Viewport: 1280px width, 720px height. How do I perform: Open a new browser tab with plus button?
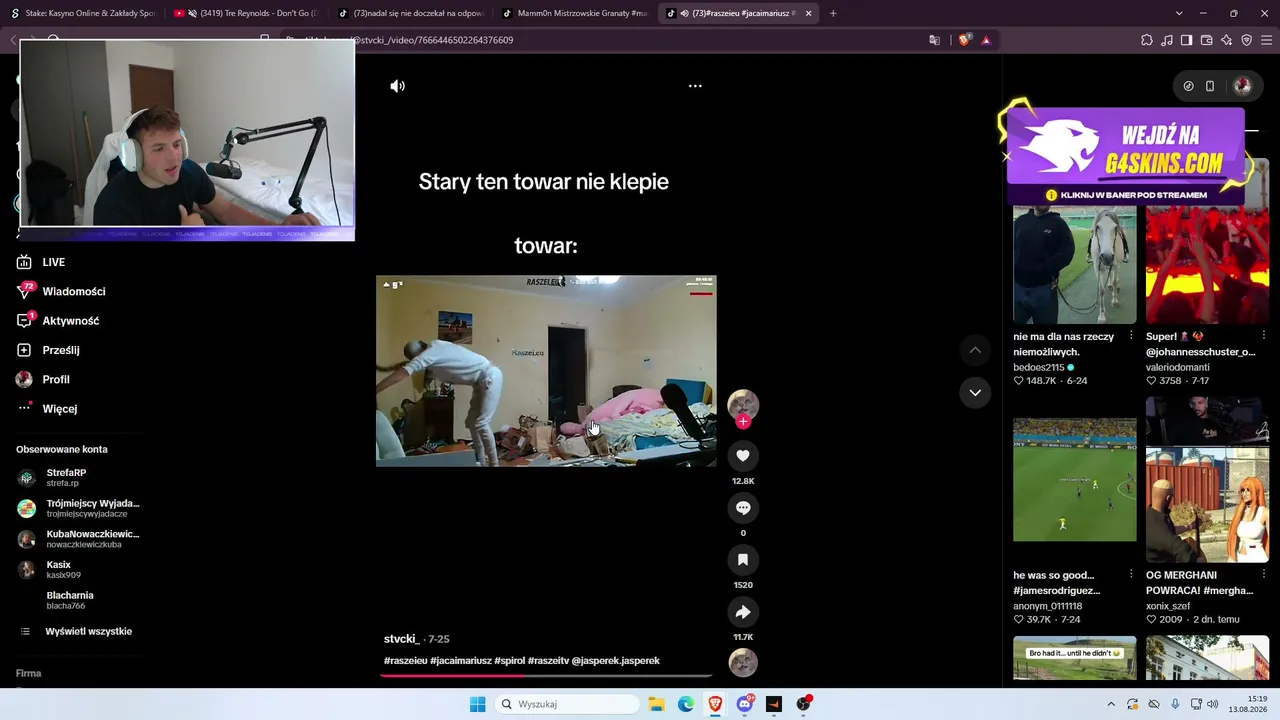coord(833,13)
